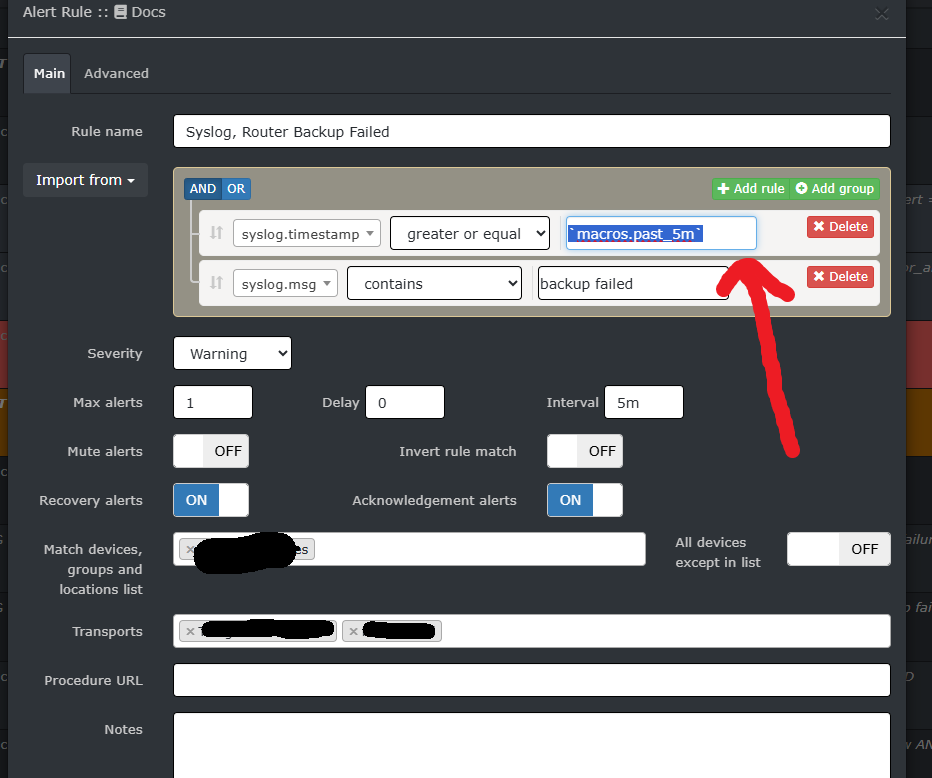Disable Recovery alerts switch
The height and width of the screenshot is (778, 932).
[211, 500]
